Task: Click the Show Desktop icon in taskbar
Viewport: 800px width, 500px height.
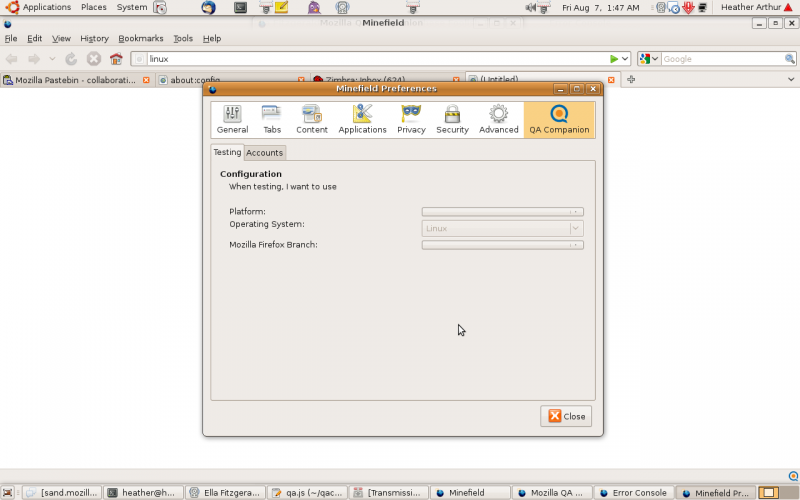Action: point(8,493)
